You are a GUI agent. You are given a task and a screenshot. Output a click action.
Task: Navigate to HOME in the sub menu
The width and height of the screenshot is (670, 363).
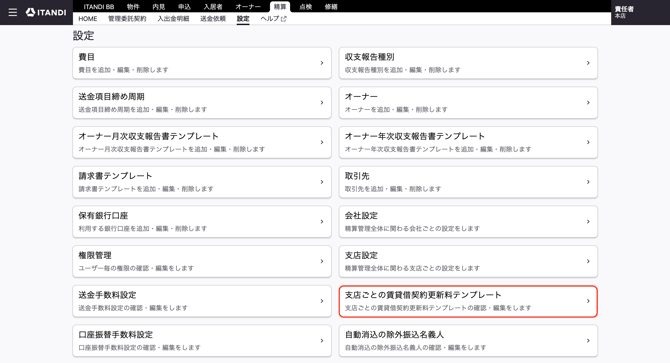point(88,19)
